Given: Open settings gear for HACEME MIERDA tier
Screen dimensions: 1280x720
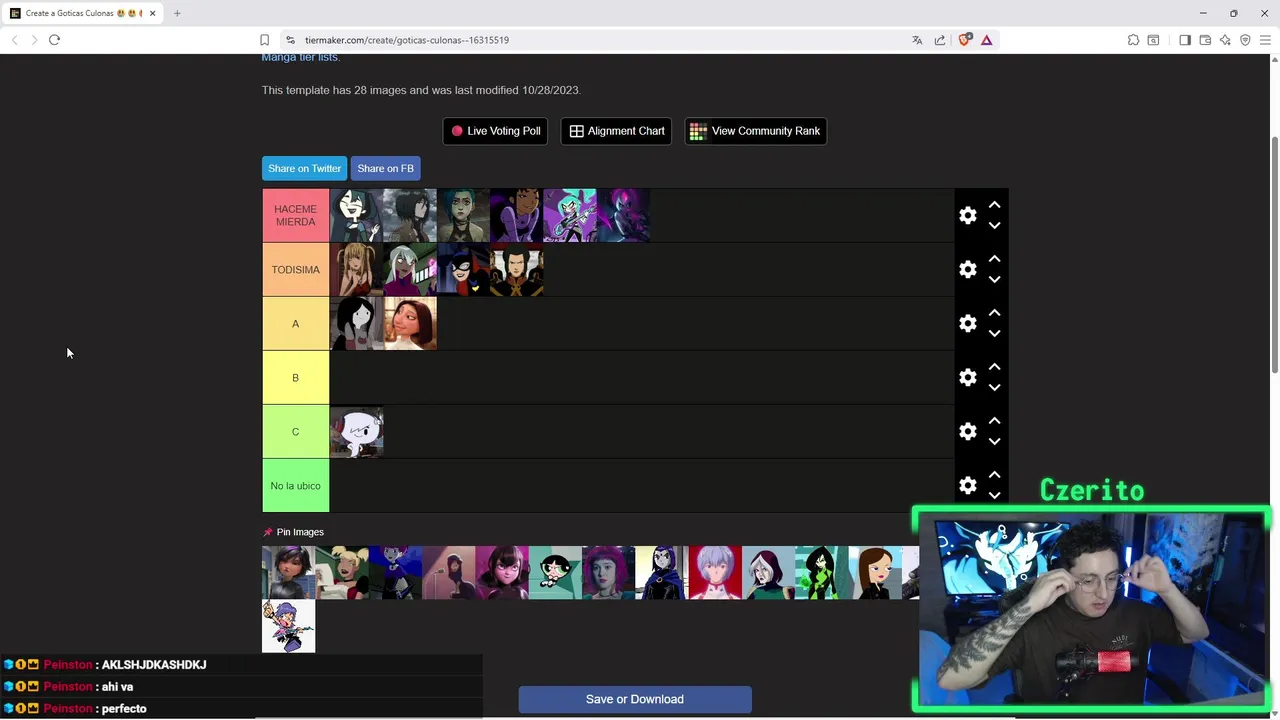Looking at the screenshot, I should 967,215.
